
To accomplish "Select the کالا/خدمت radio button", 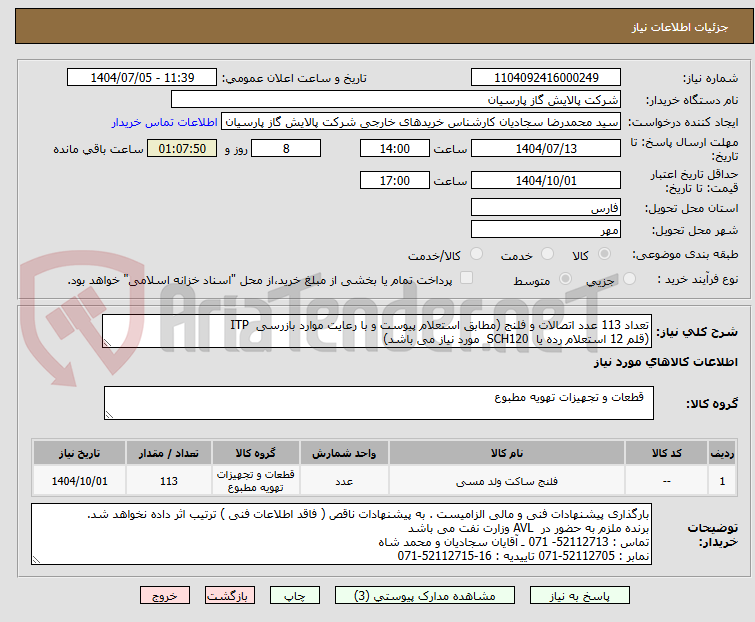I will click(x=476, y=254).
